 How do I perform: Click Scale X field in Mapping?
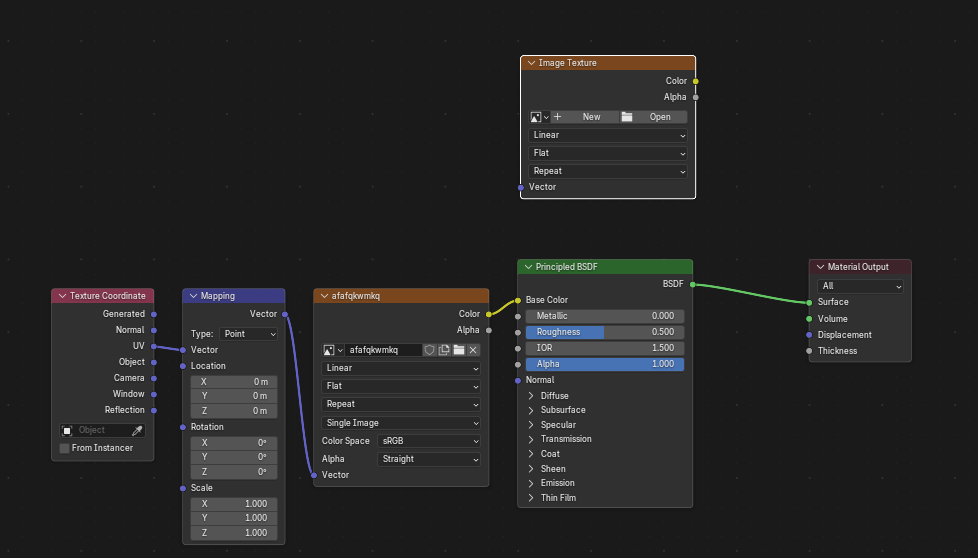(x=234, y=504)
